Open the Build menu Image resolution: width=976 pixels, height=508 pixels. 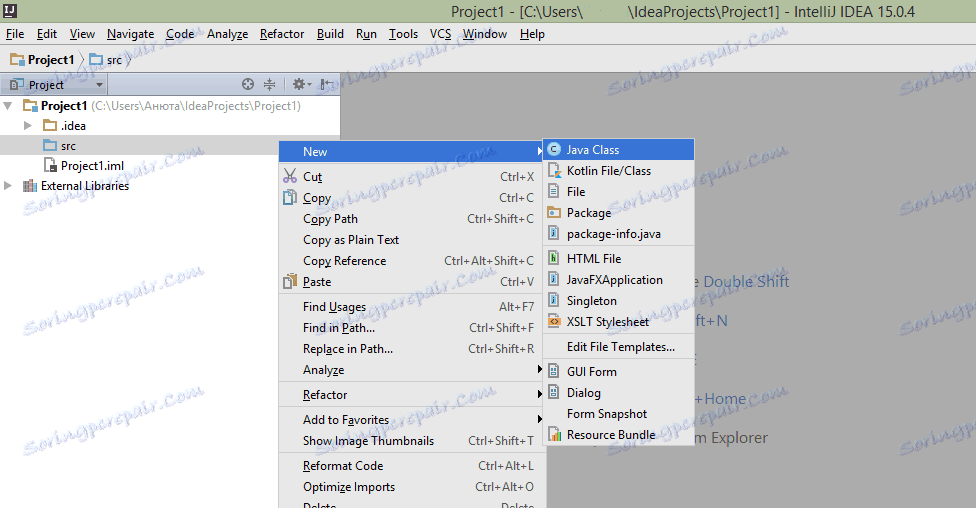point(330,34)
